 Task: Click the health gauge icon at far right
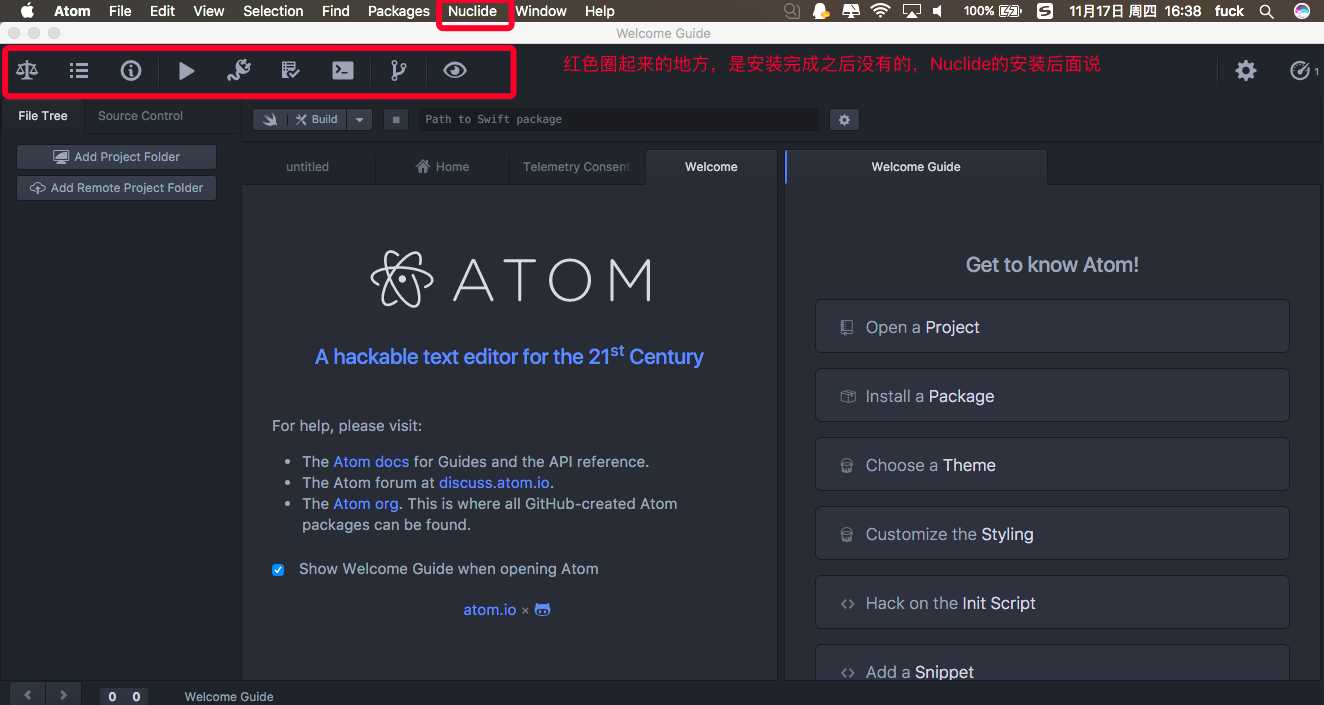coord(1300,71)
